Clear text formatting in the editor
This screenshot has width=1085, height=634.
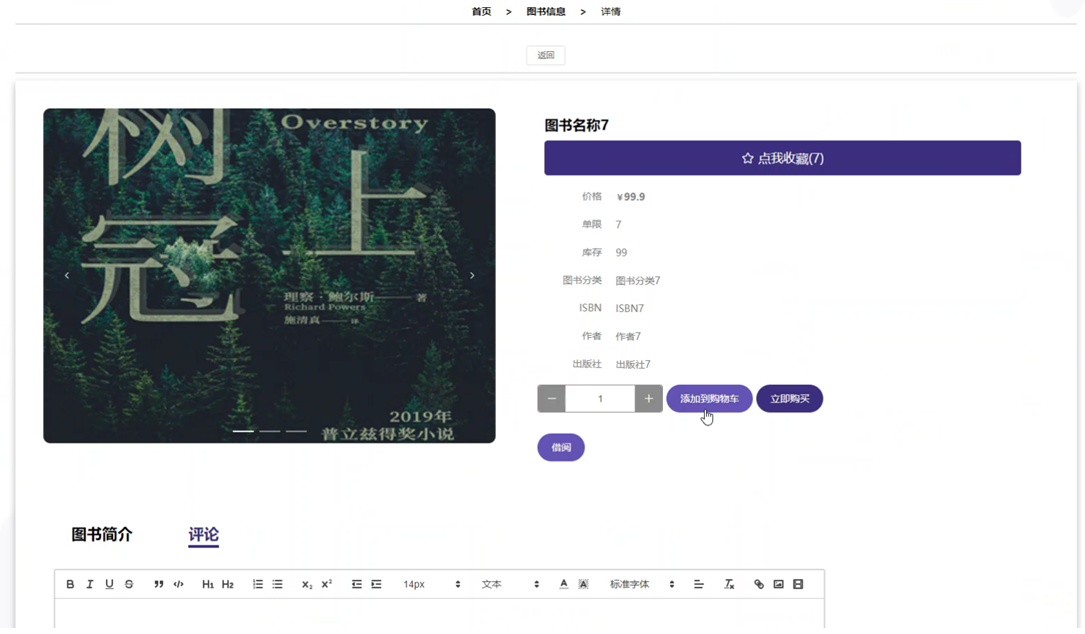pos(729,584)
